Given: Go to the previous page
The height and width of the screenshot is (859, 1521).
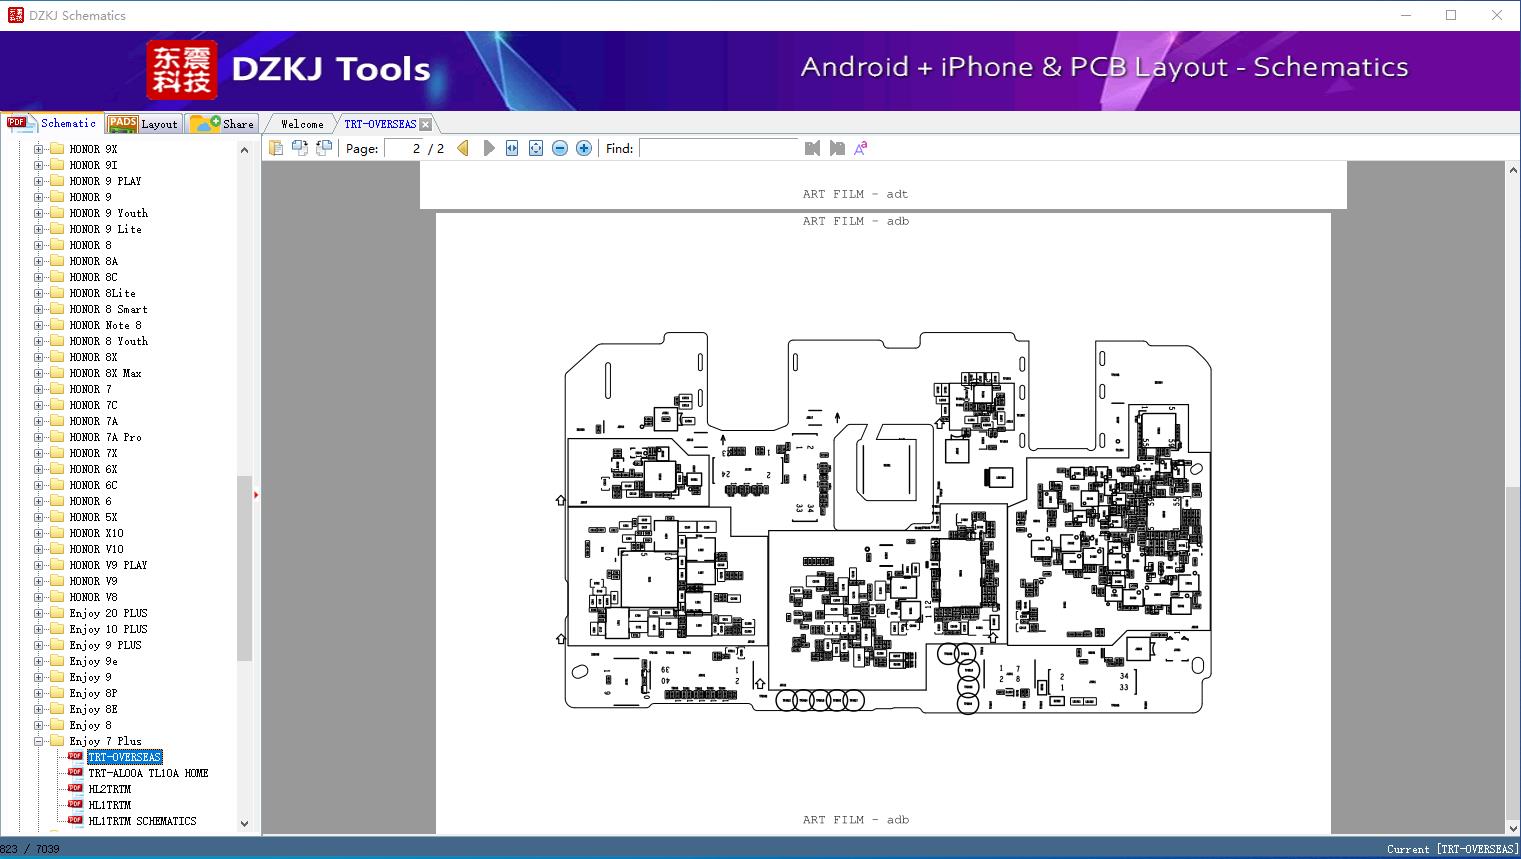Looking at the screenshot, I should 463,148.
